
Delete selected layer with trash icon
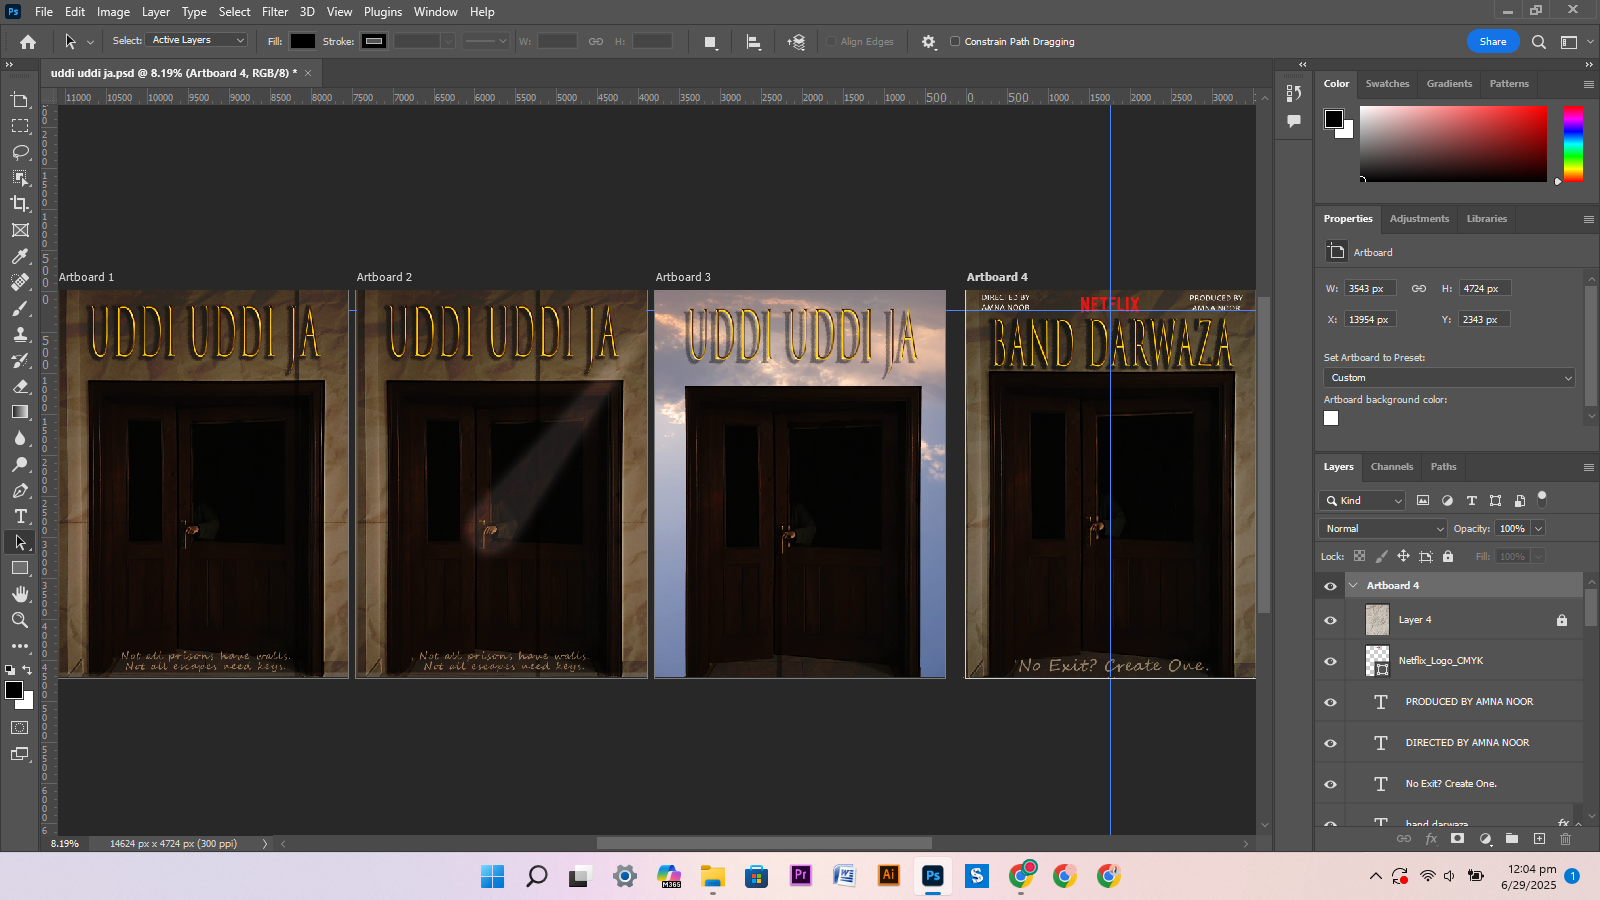pos(1564,839)
